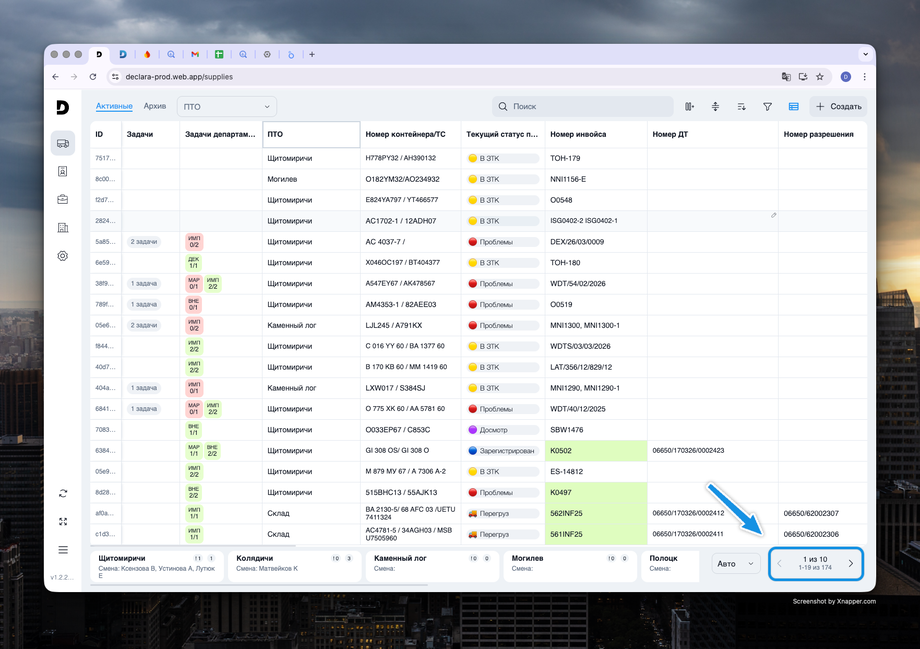Switch to the Архив tab

click(155, 106)
